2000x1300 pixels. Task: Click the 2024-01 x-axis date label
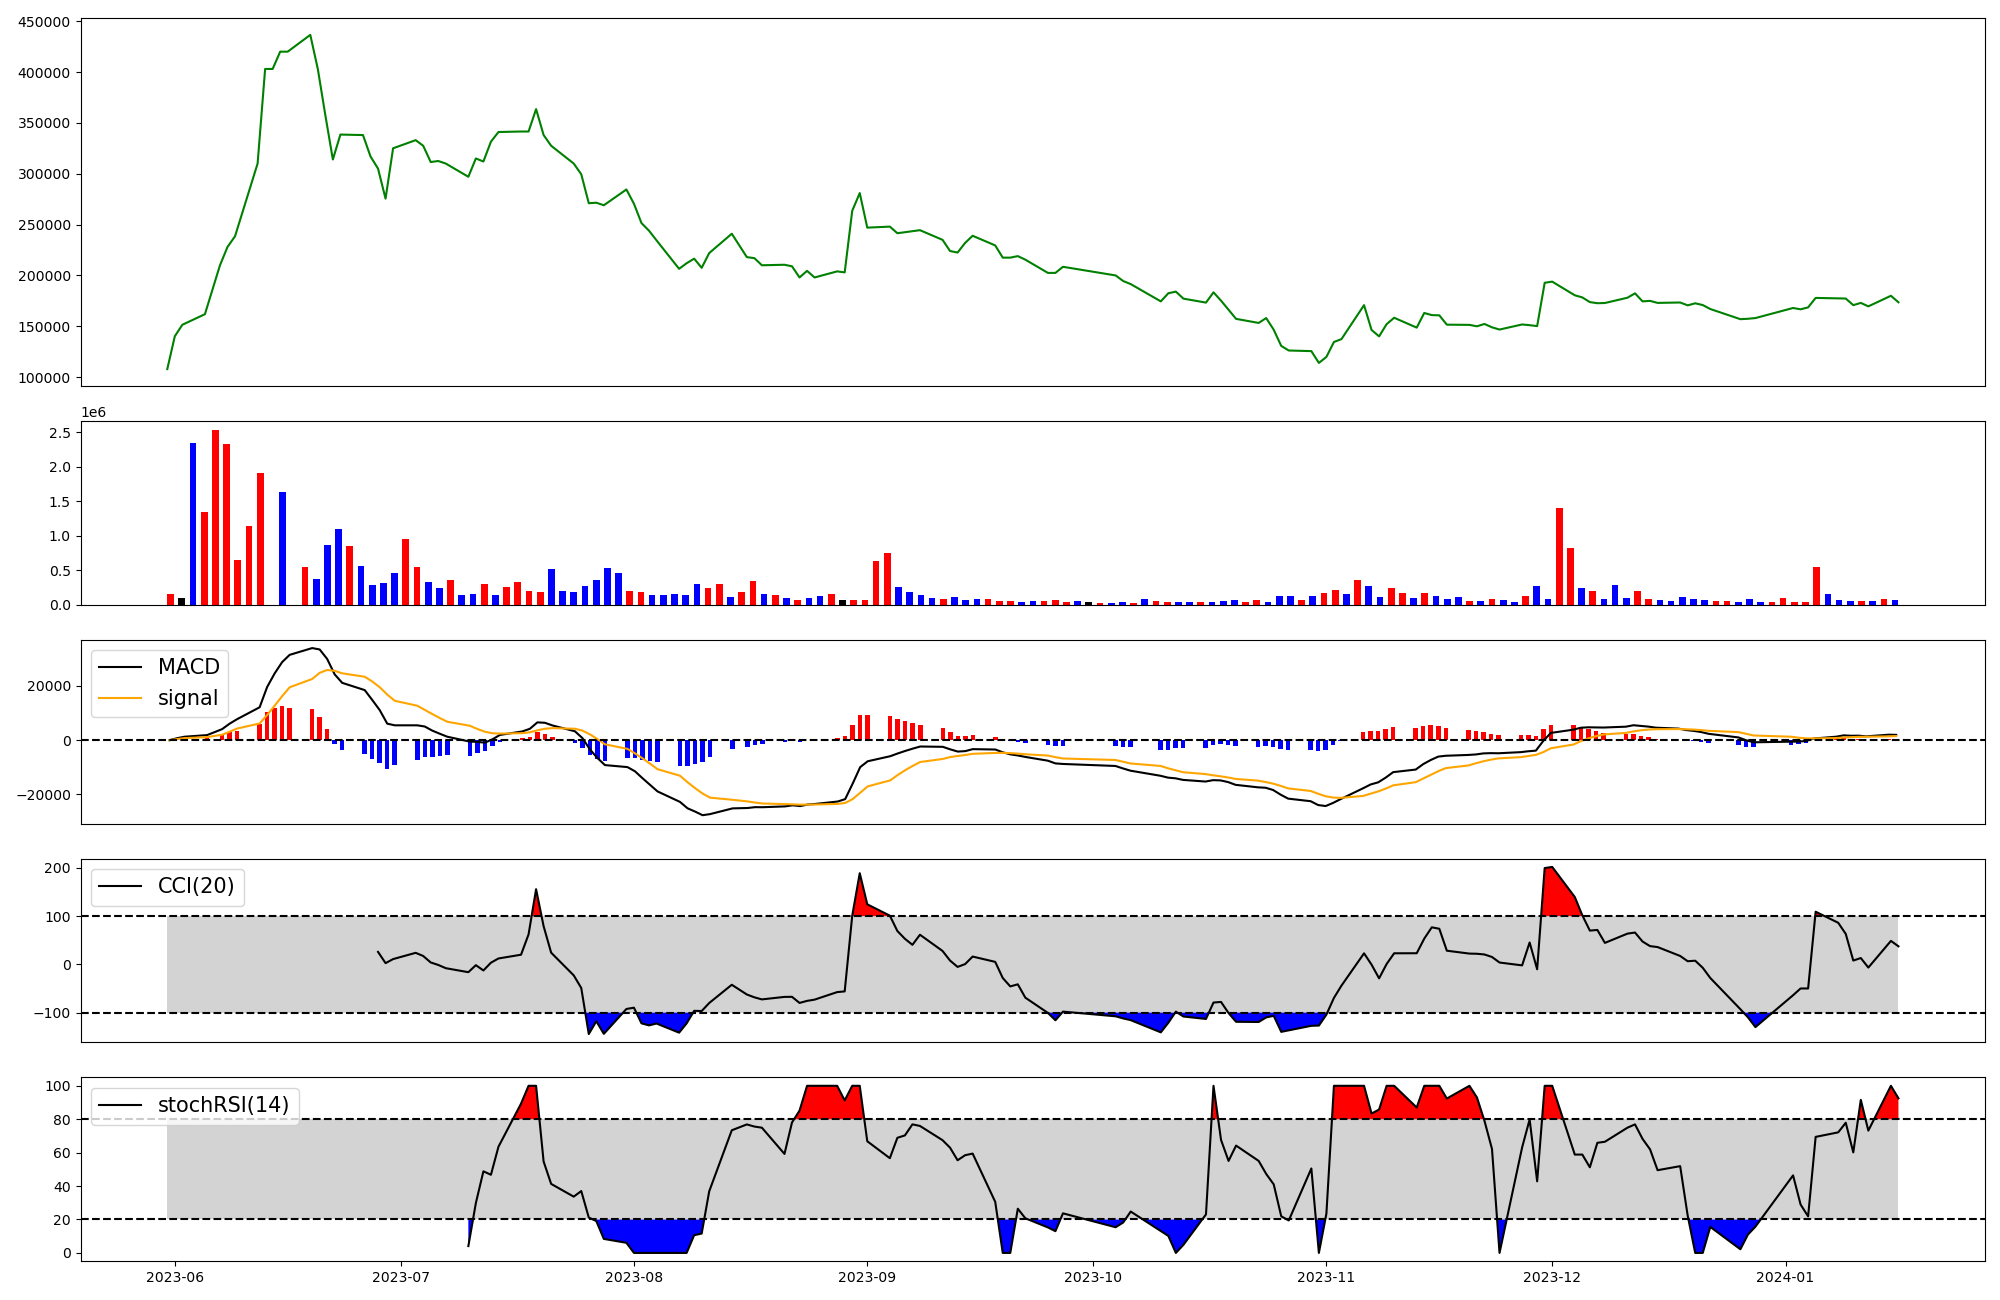pos(1785,1277)
